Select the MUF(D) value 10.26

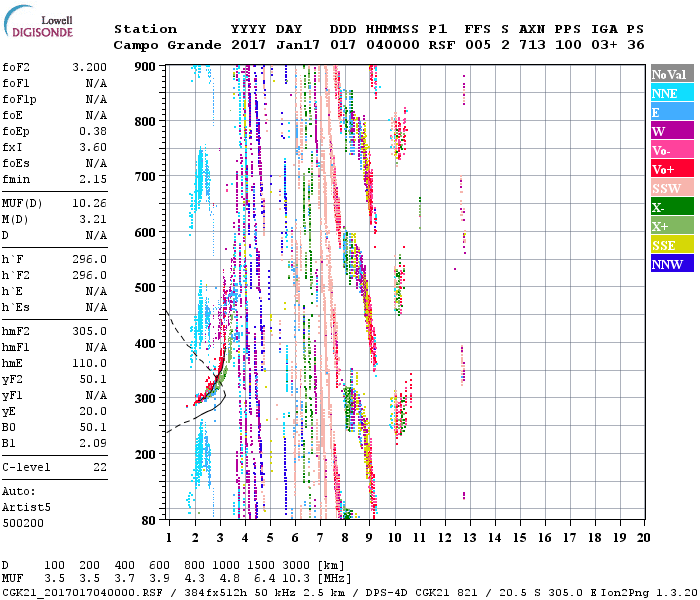[x=90, y=203]
